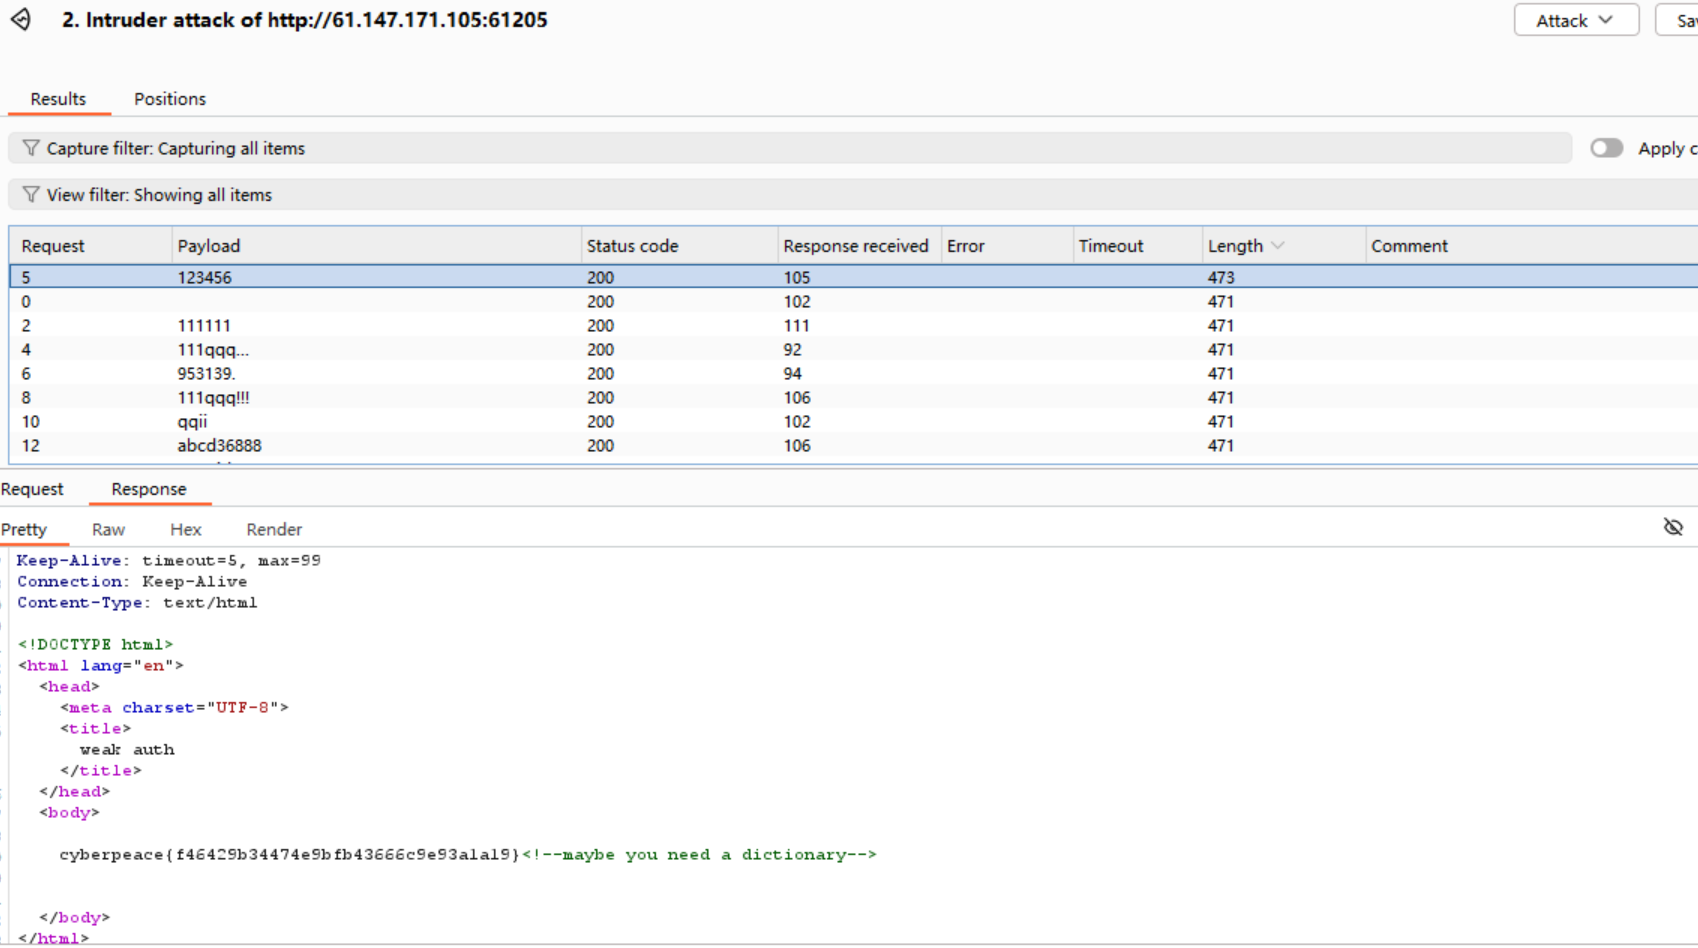Select the Response tab in message viewer
Image resolution: width=1698 pixels, height=948 pixels.
(149, 489)
